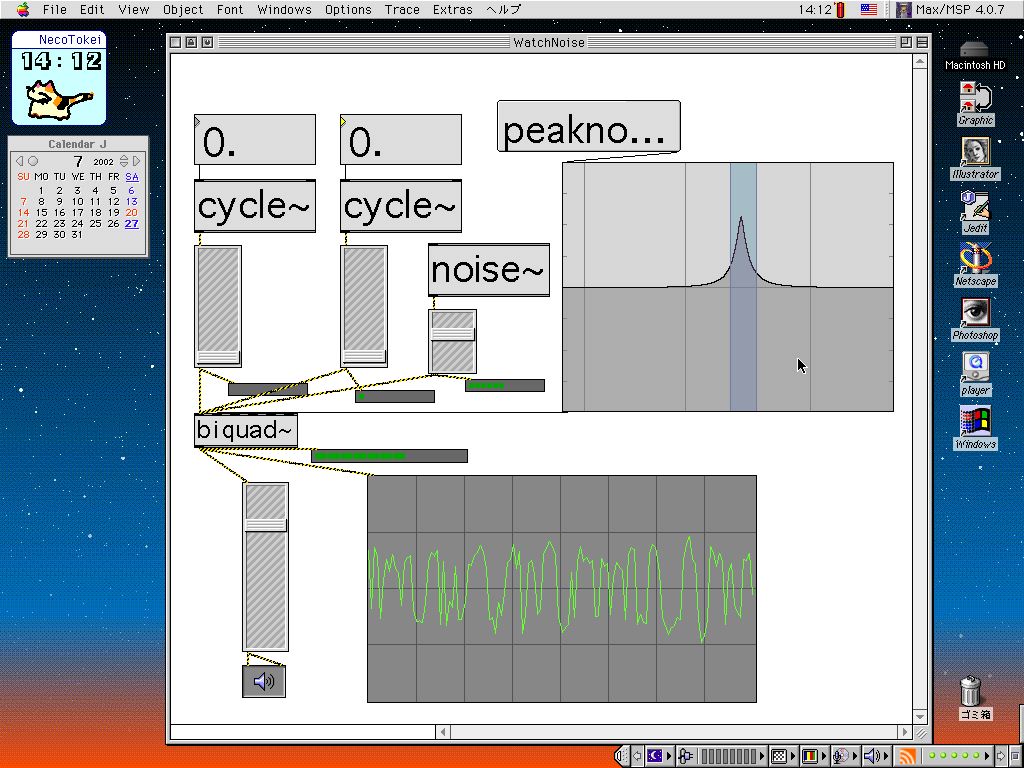
Task: Toggle the speaker audio on/off button
Action: (264, 682)
